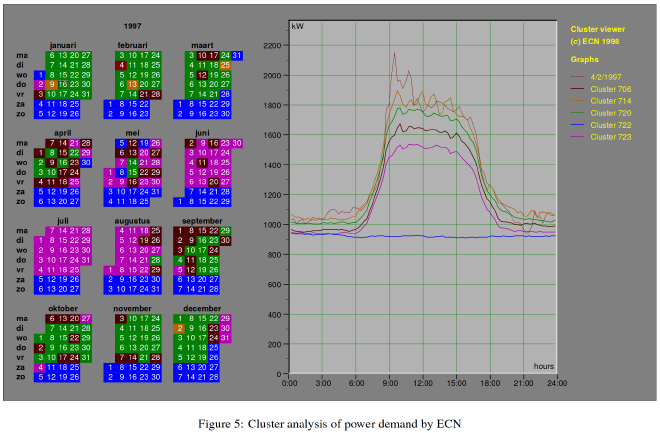Screen dimensions: 660x433
Task: Click the juni month heading
Action: 202,133
